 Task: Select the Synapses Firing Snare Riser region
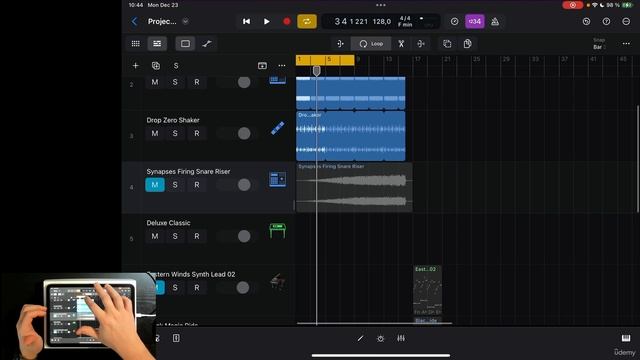pos(354,187)
